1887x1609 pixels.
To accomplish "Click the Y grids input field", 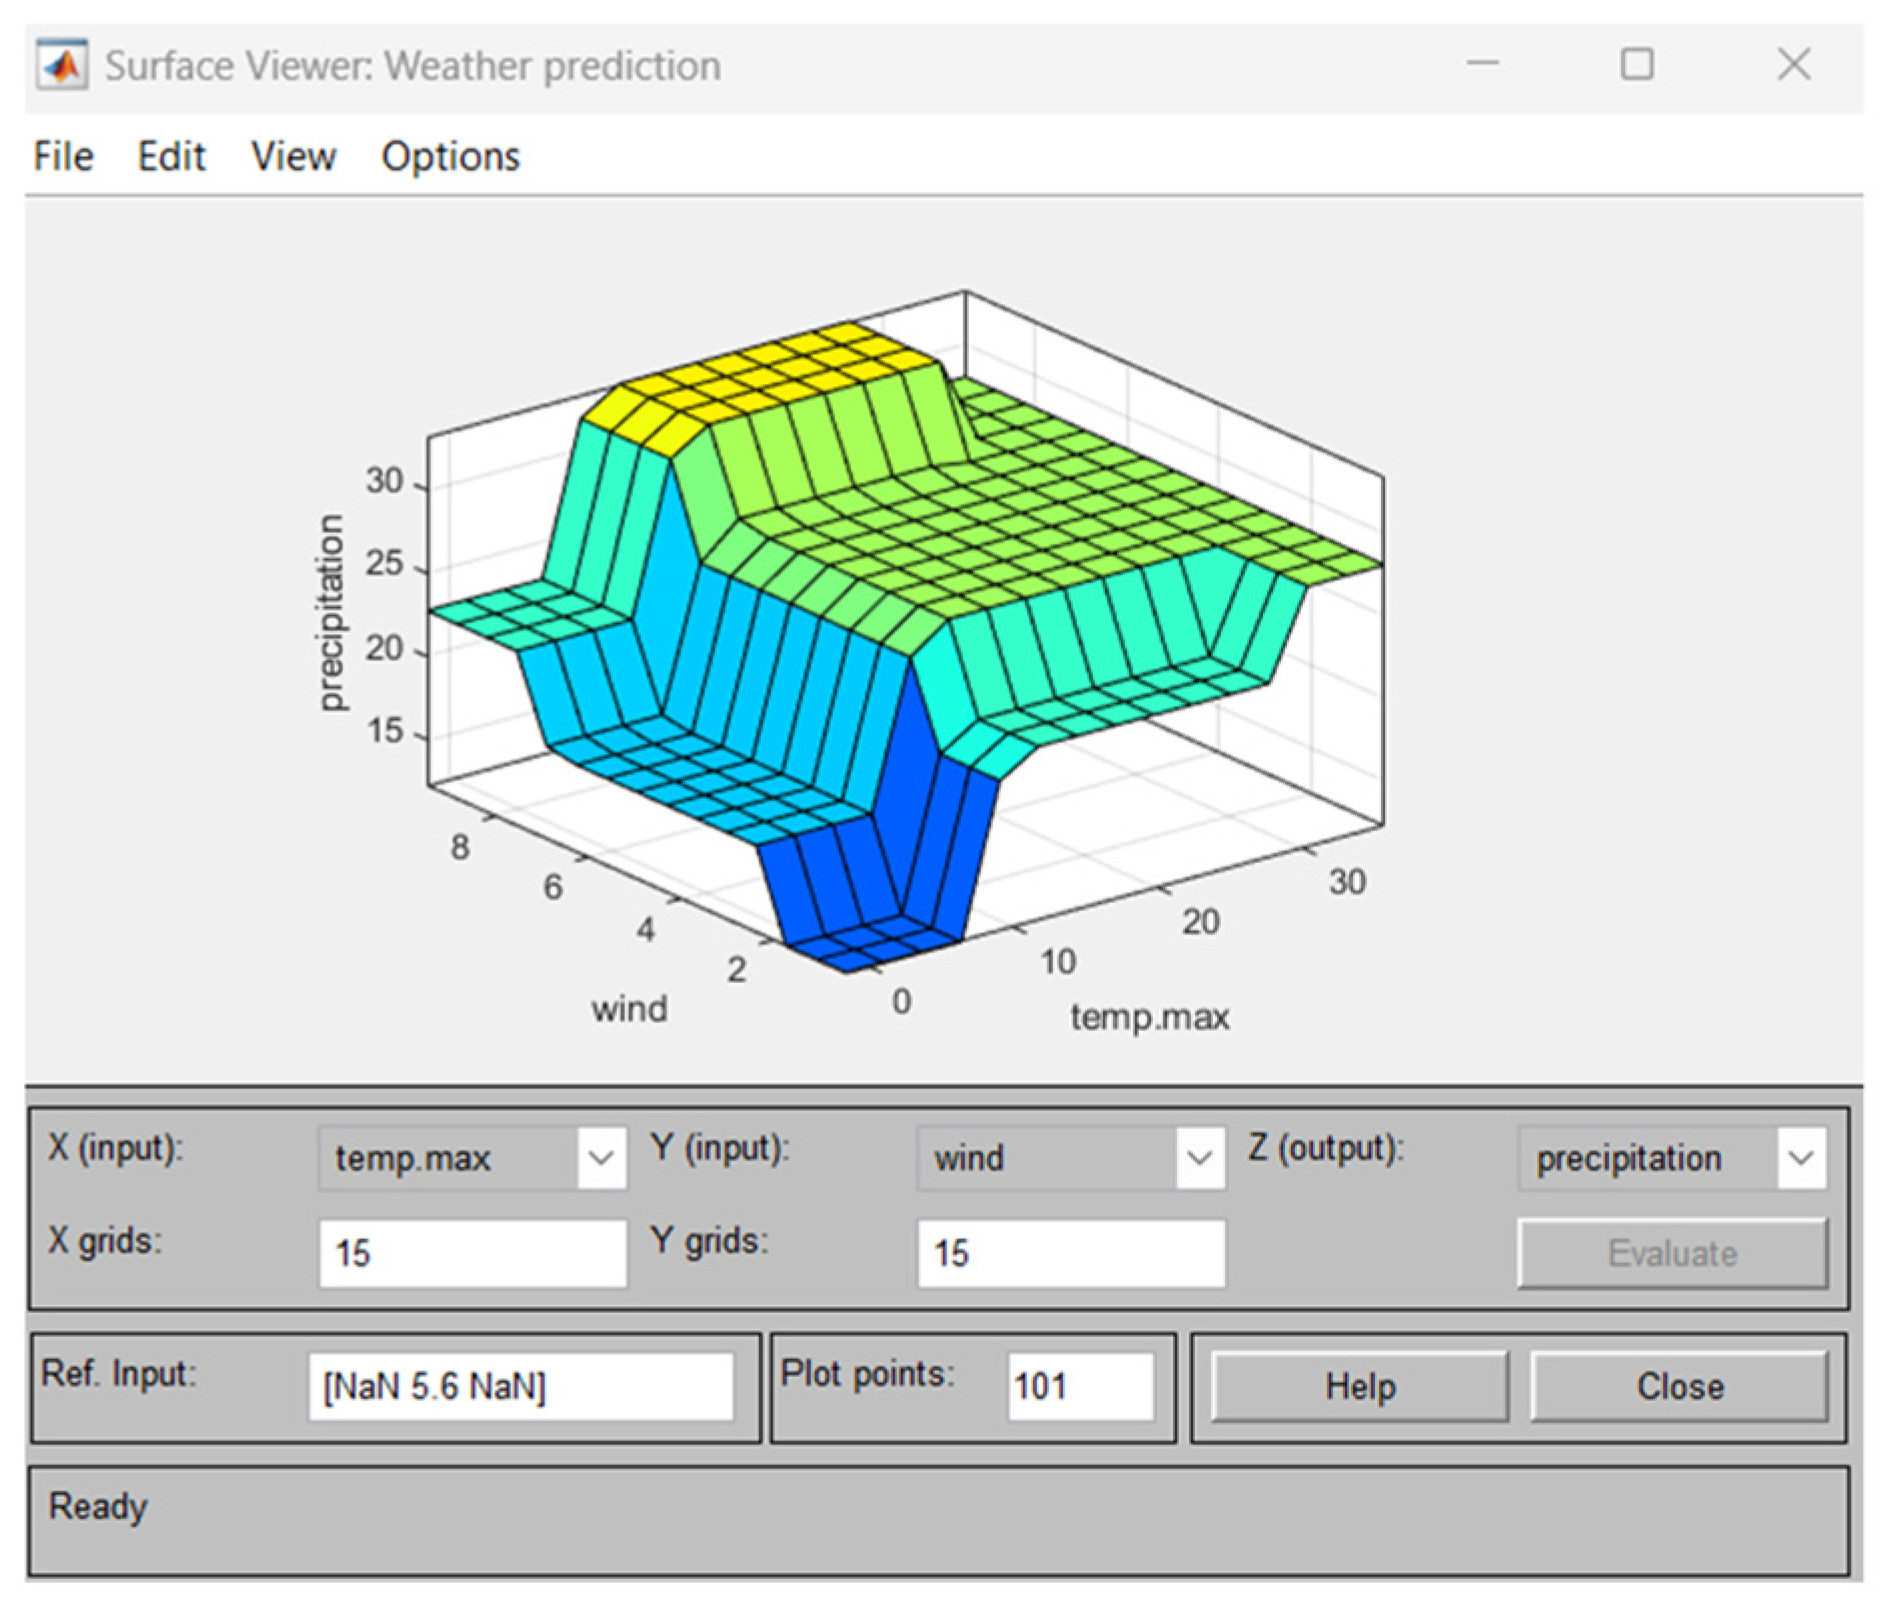I will click(1070, 1252).
